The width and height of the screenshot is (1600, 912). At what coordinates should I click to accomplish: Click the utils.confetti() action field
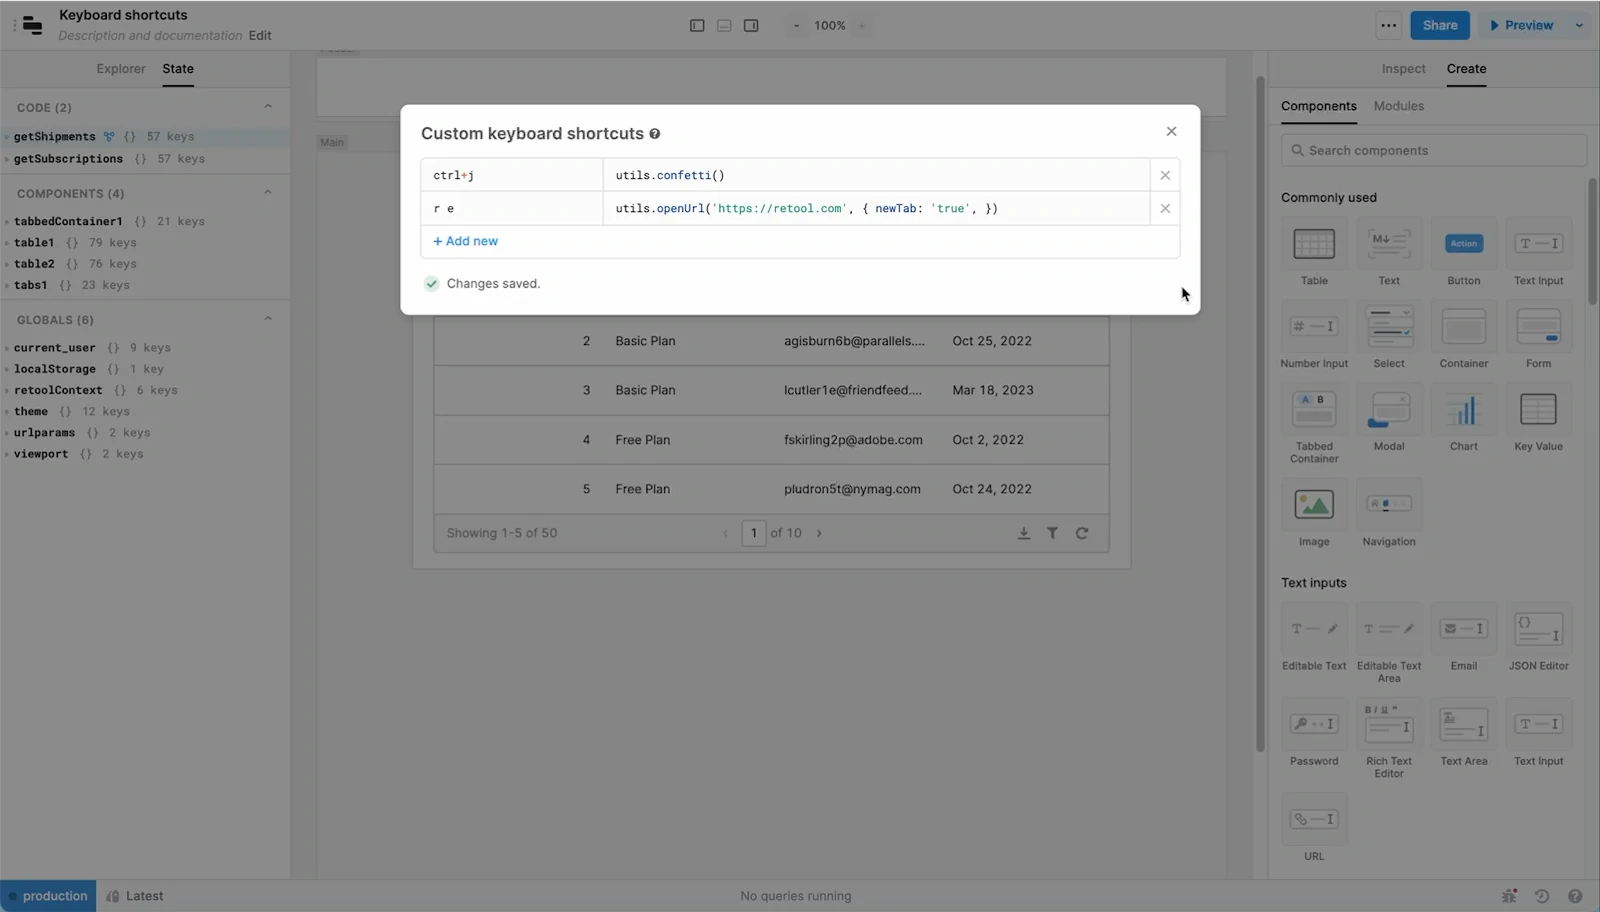click(x=876, y=175)
